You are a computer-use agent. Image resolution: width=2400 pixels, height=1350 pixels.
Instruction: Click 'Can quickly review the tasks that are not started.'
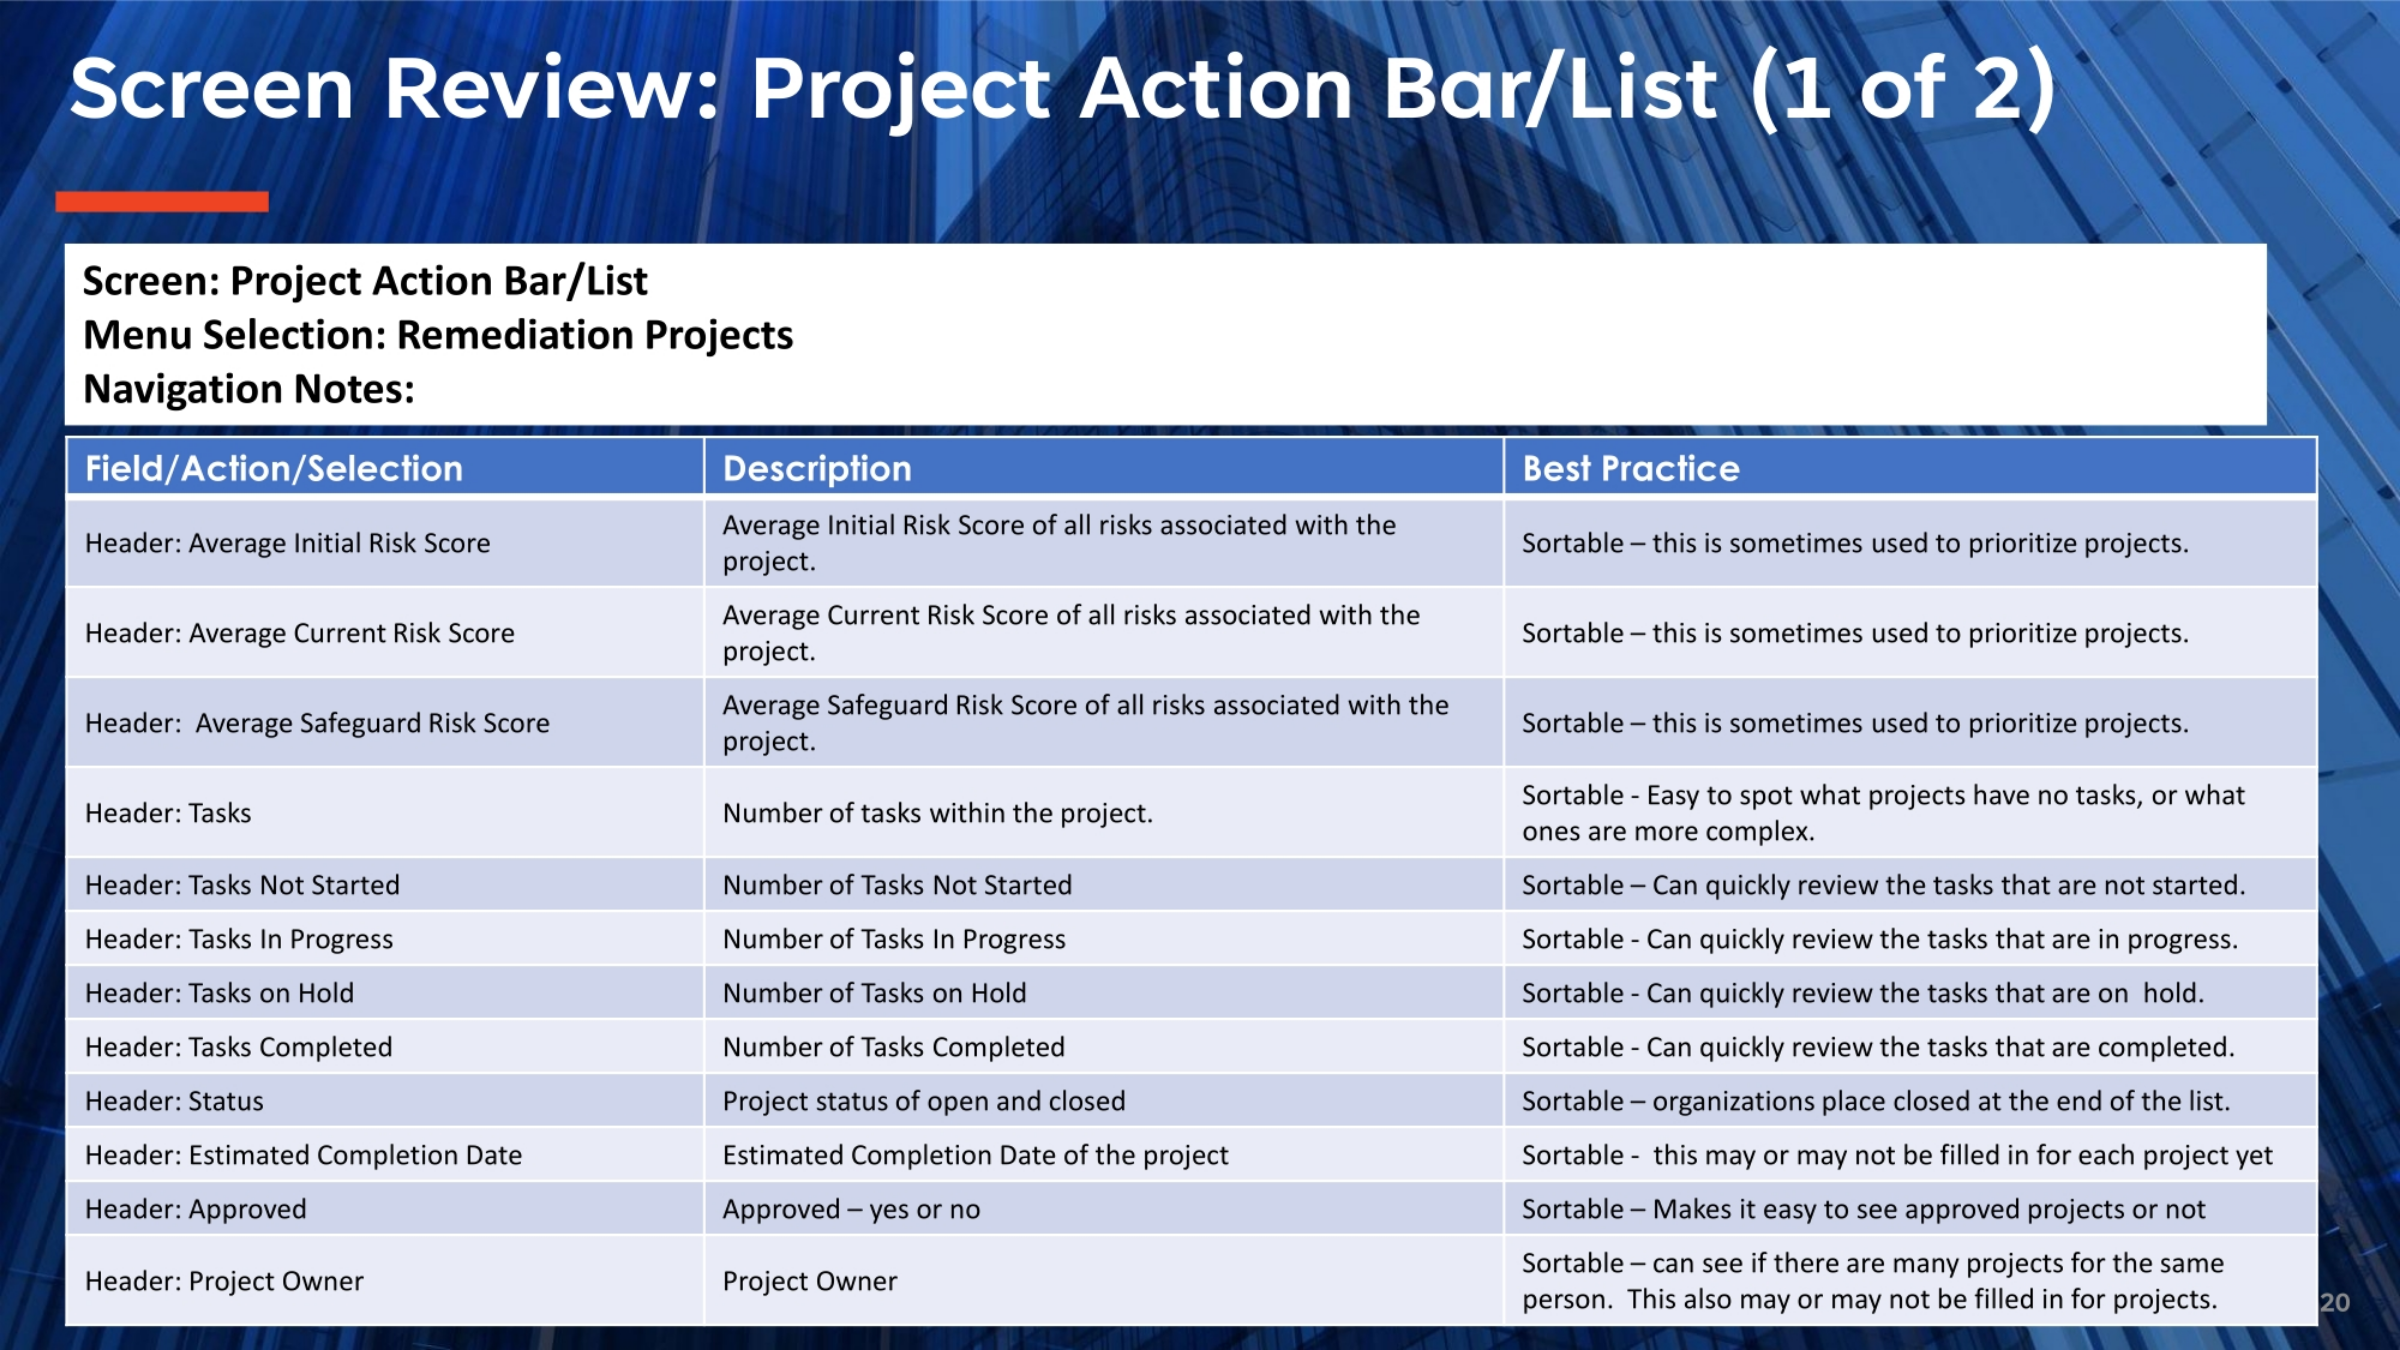point(1949,885)
